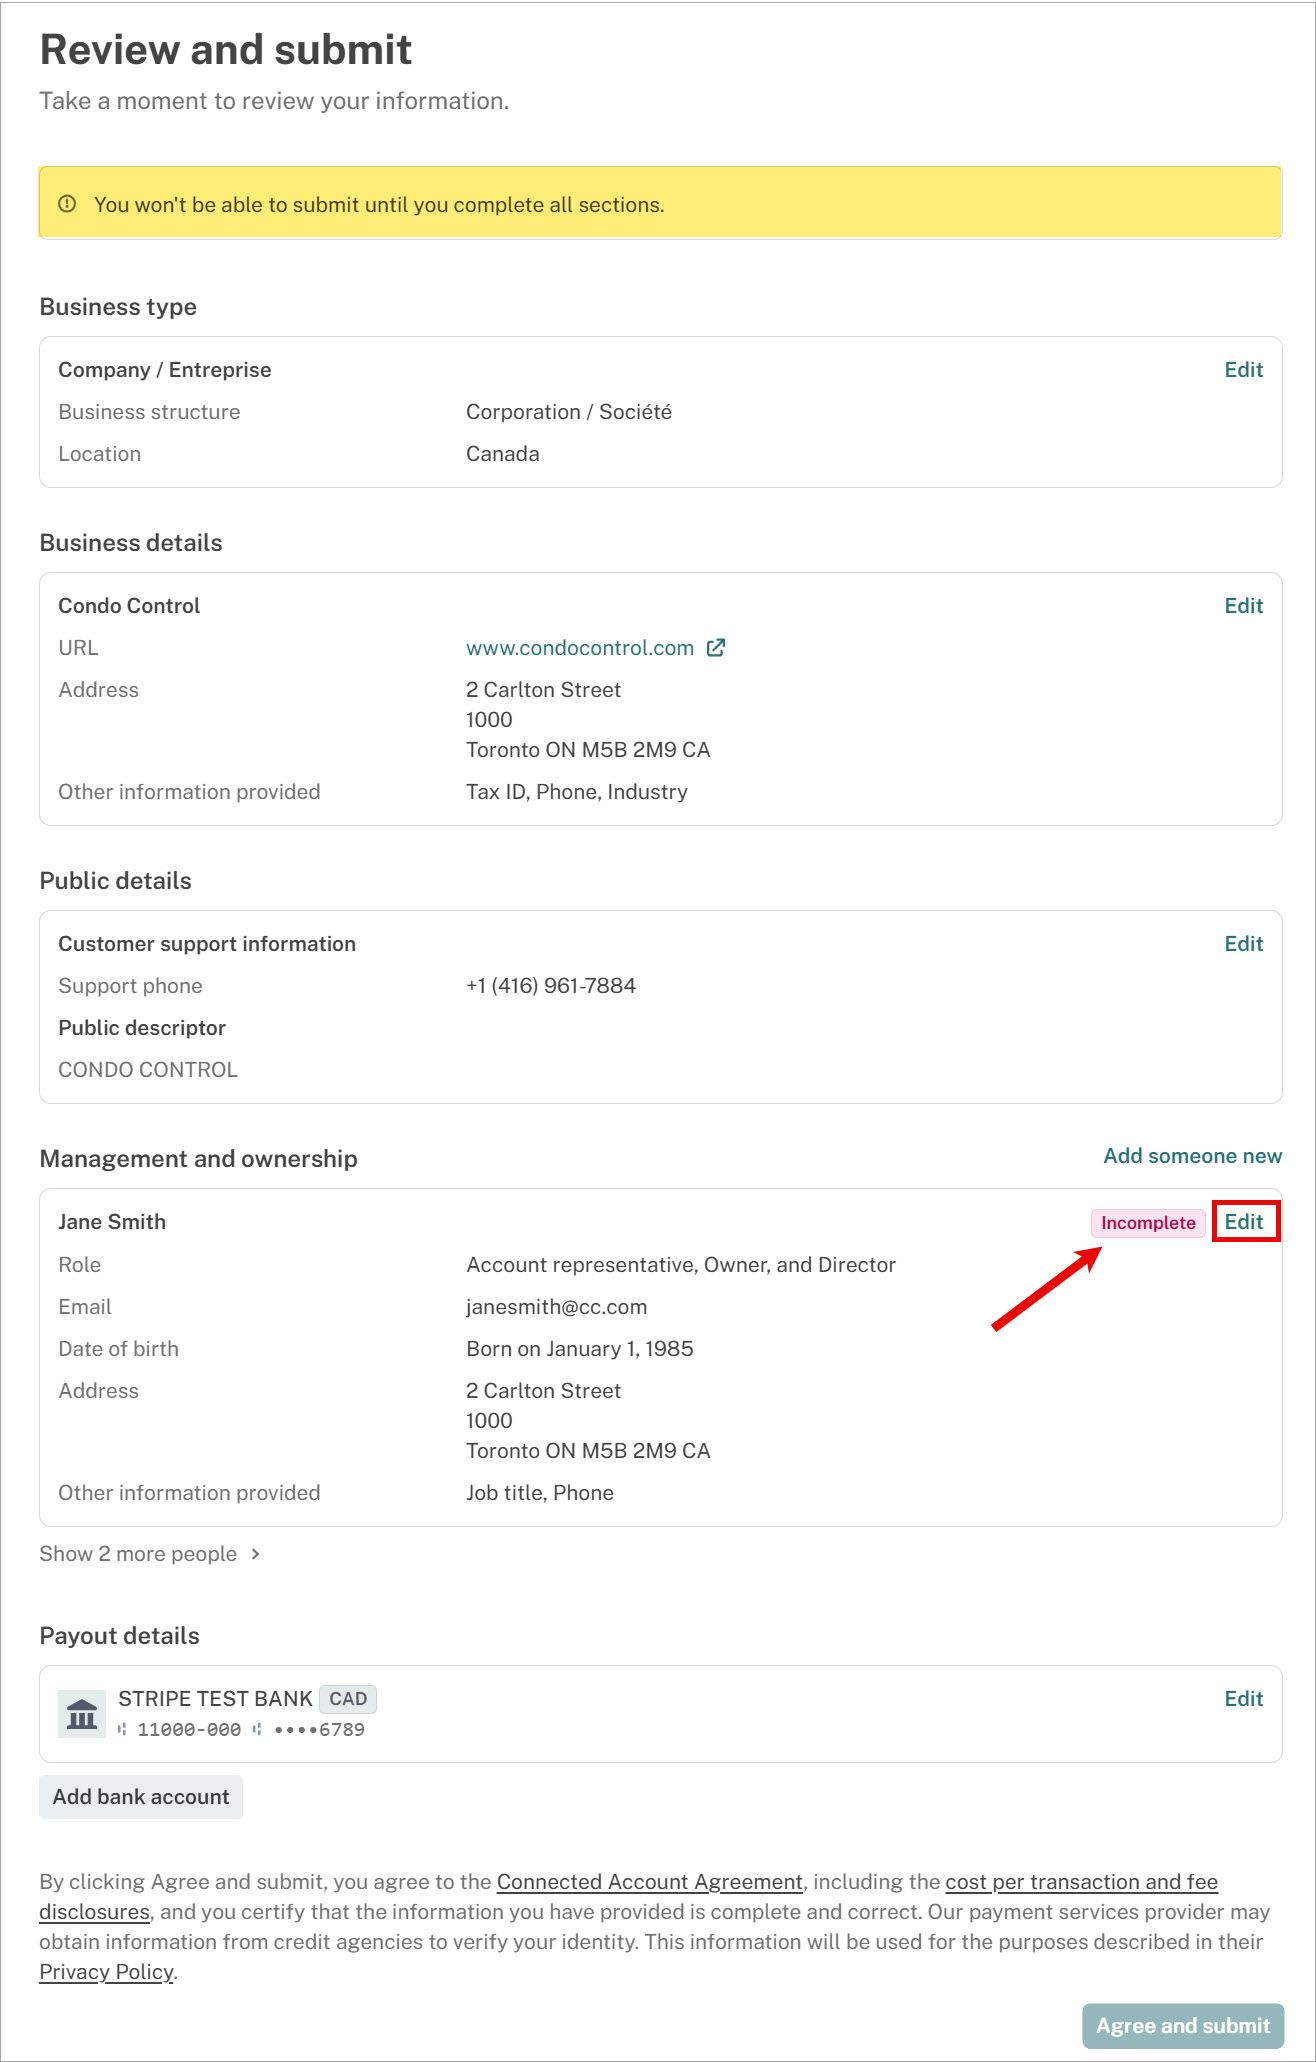The image size is (1316, 2062).
Task: Click the routing number 11000-000
Action: [x=189, y=1730]
